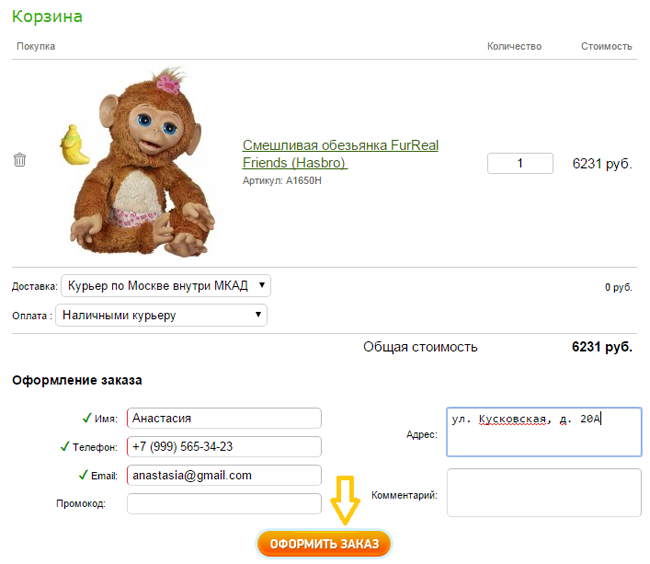This screenshot has width=650, height=564.
Task: Click the green checkmark next to Имя
Action: [x=86, y=417]
